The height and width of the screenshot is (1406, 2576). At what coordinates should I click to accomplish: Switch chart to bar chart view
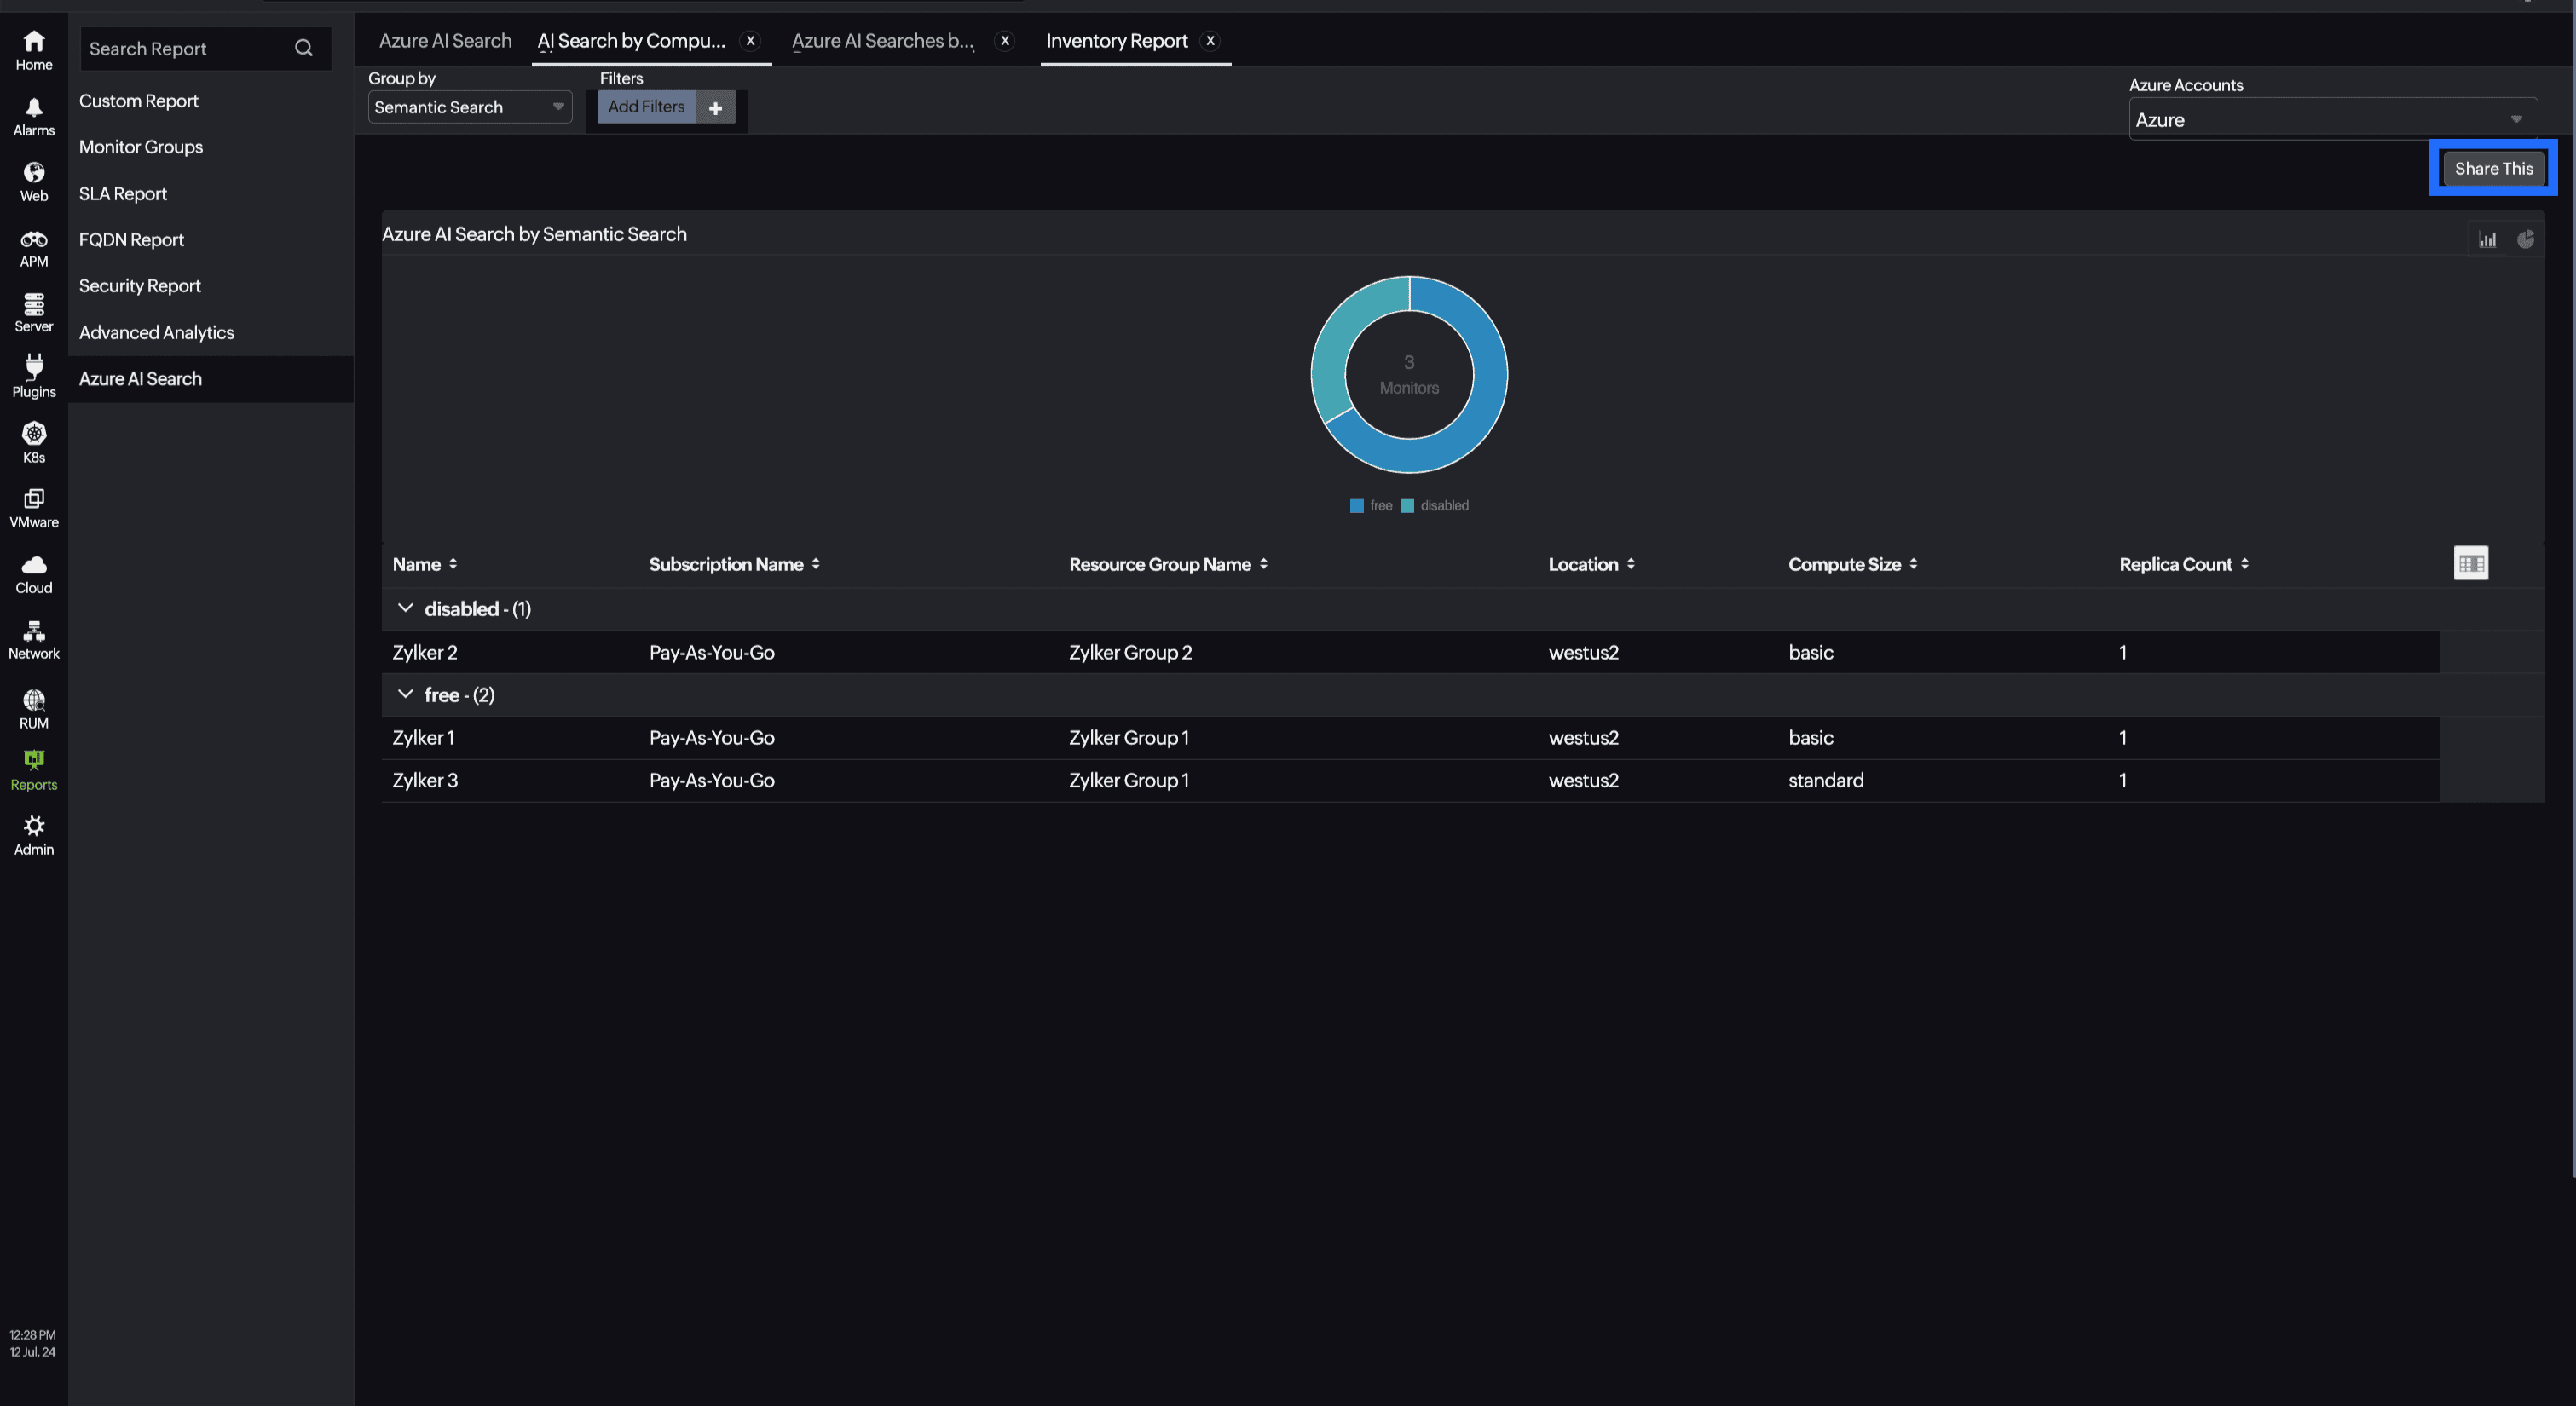click(x=2489, y=239)
